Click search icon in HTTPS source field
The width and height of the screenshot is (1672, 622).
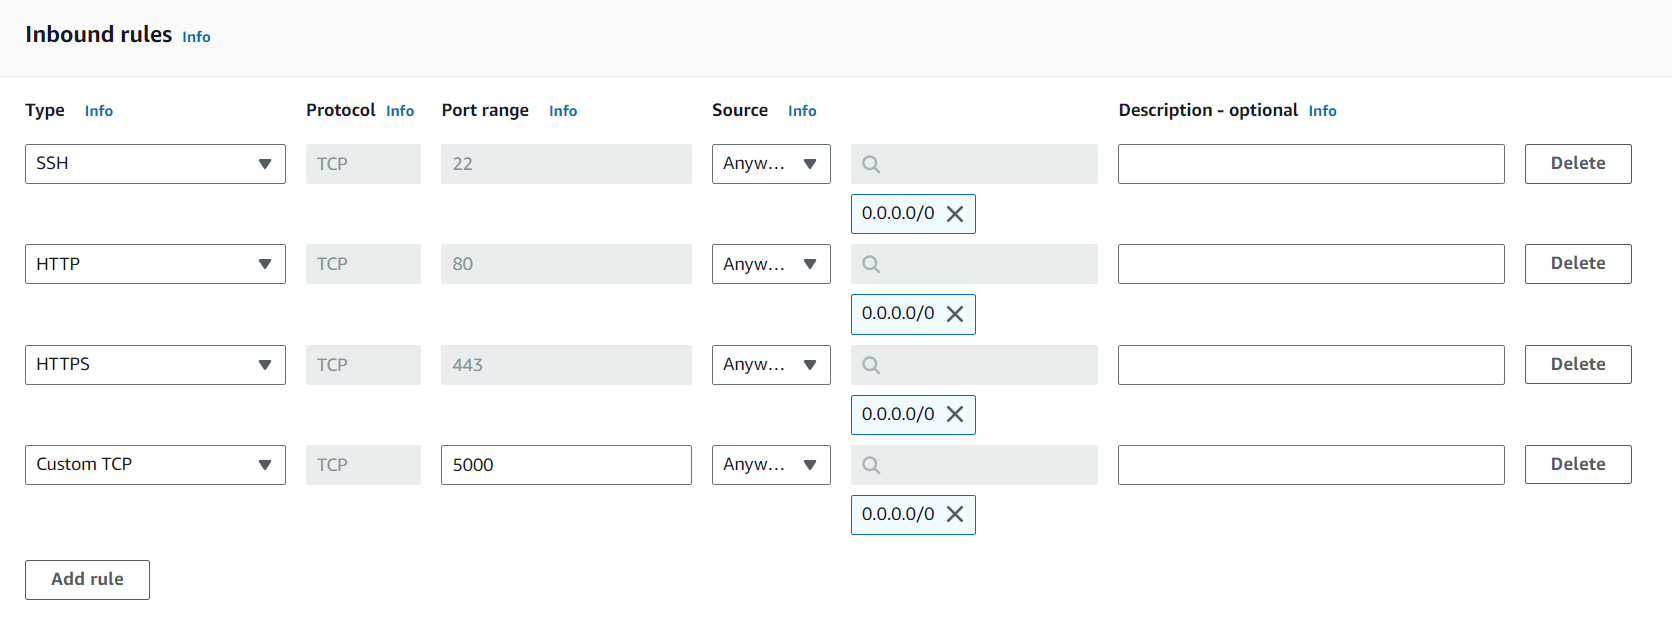(x=871, y=365)
